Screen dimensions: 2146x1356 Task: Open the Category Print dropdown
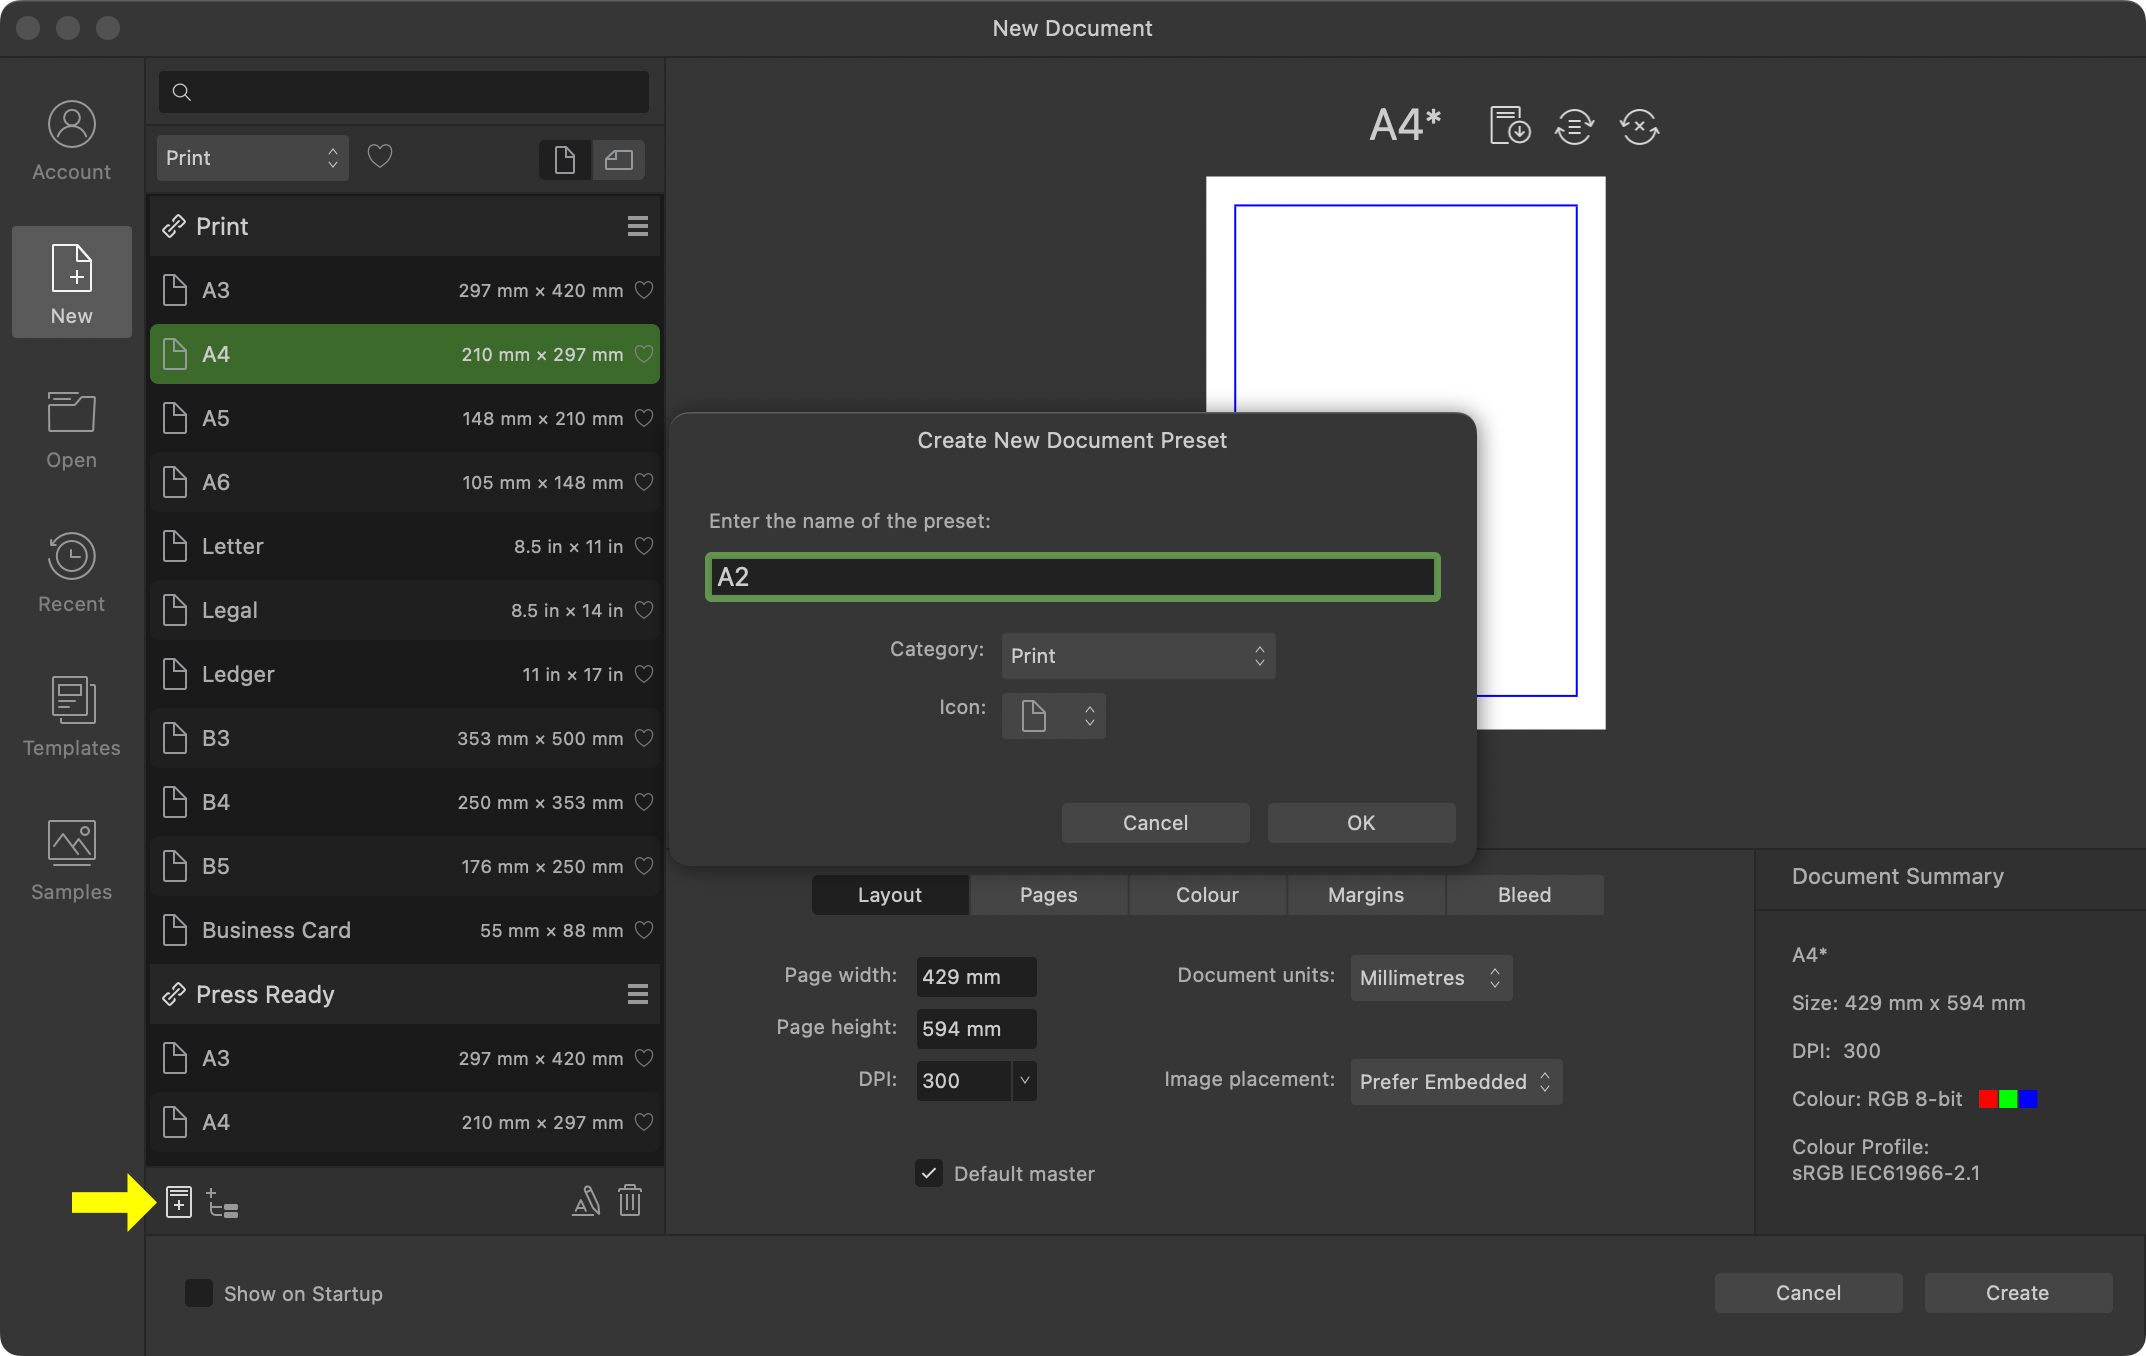pyautogui.click(x=1137, y=656)
